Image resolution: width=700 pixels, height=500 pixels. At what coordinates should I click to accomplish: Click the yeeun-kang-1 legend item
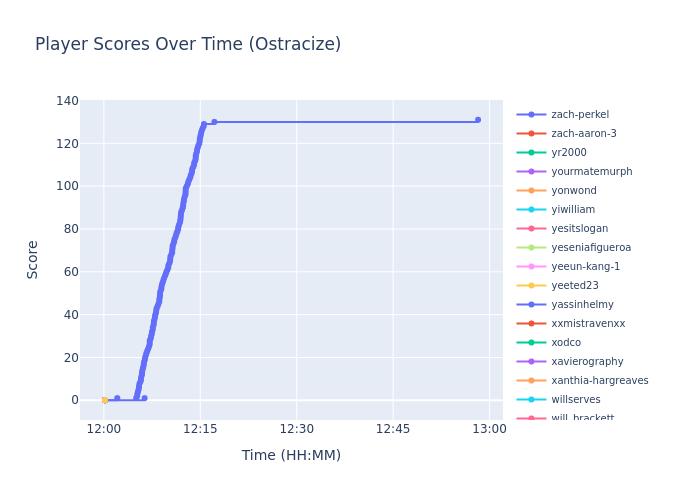[x=585, y=267]
